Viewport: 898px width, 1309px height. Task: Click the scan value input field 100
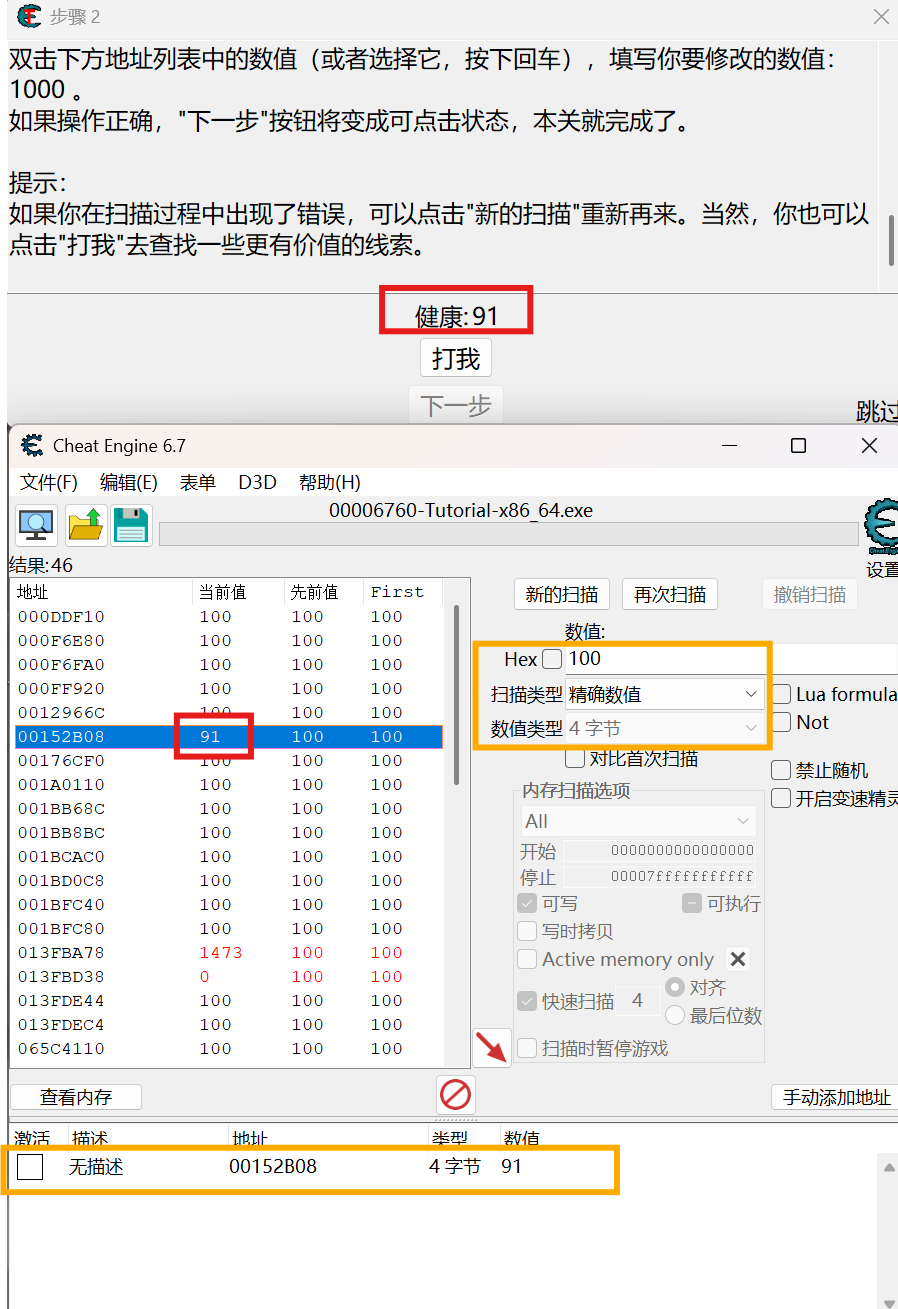[664, 659]
